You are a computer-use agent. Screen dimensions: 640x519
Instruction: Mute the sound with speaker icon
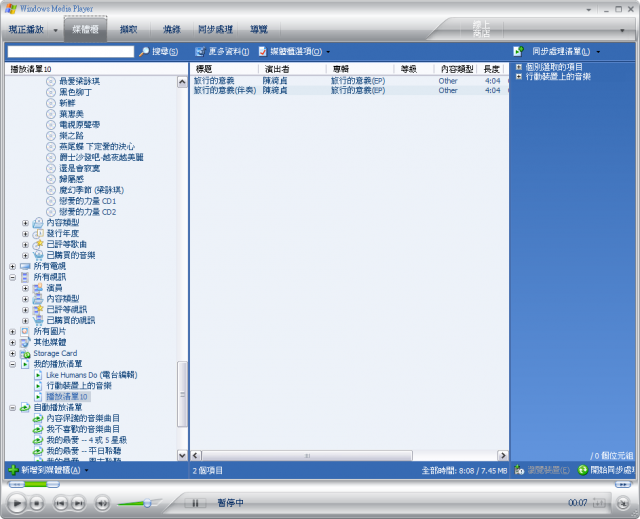pos(102,503)
